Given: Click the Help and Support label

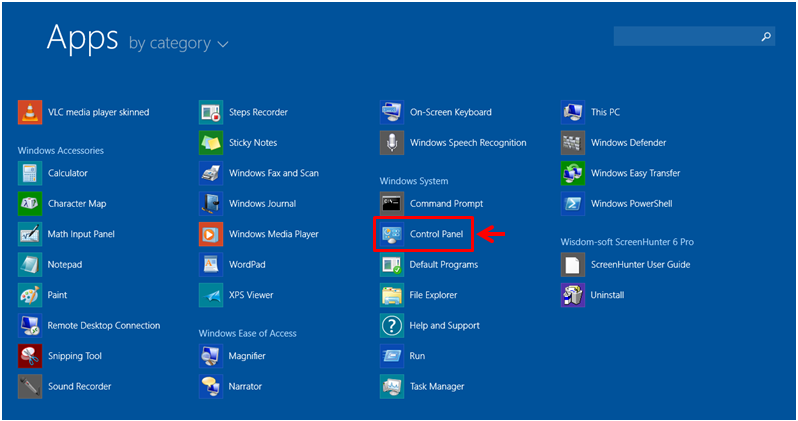Looking at the screenshot, I should click(444, 326).
